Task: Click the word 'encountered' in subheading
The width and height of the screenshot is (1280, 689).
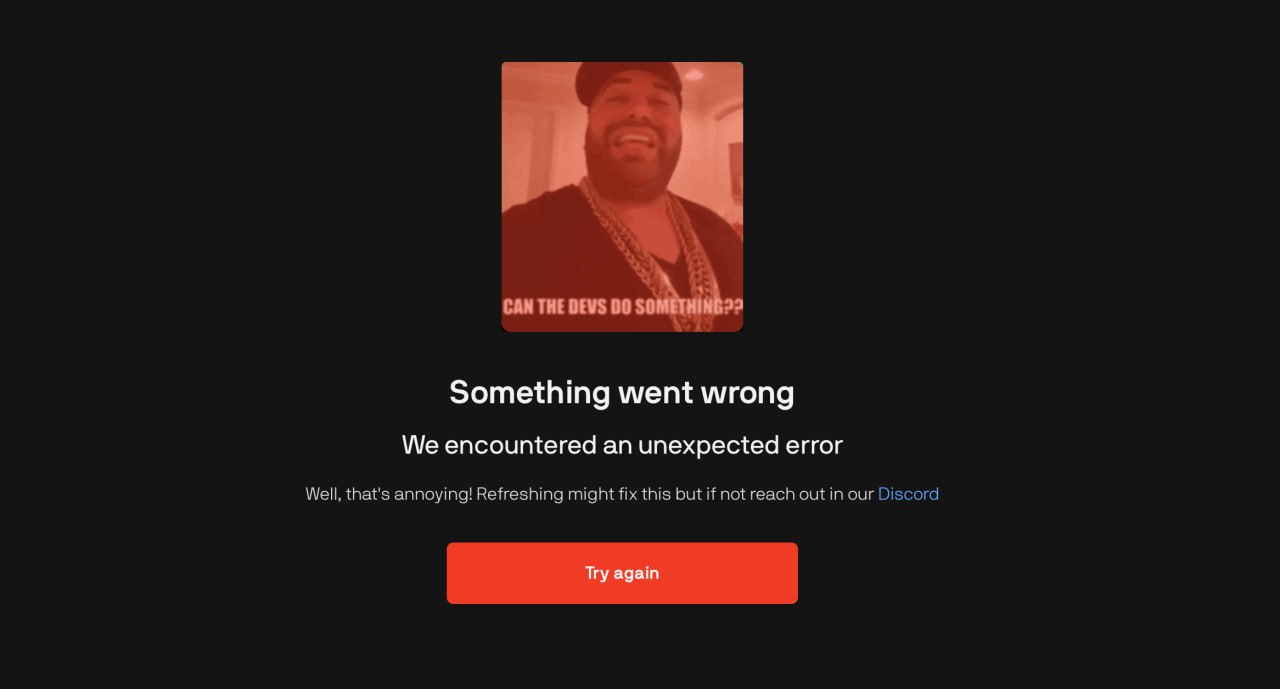Action: 520,445
